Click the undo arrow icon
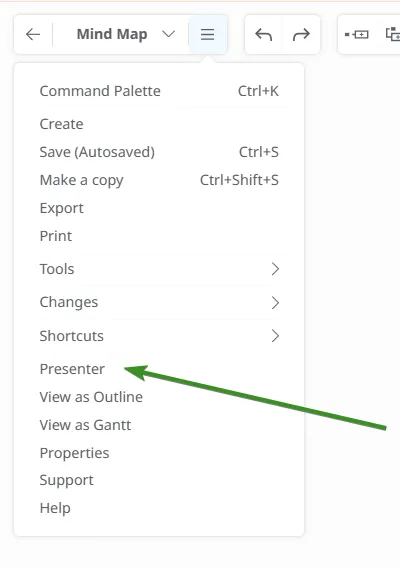This screenshot has height=568, width=400. 263,35
